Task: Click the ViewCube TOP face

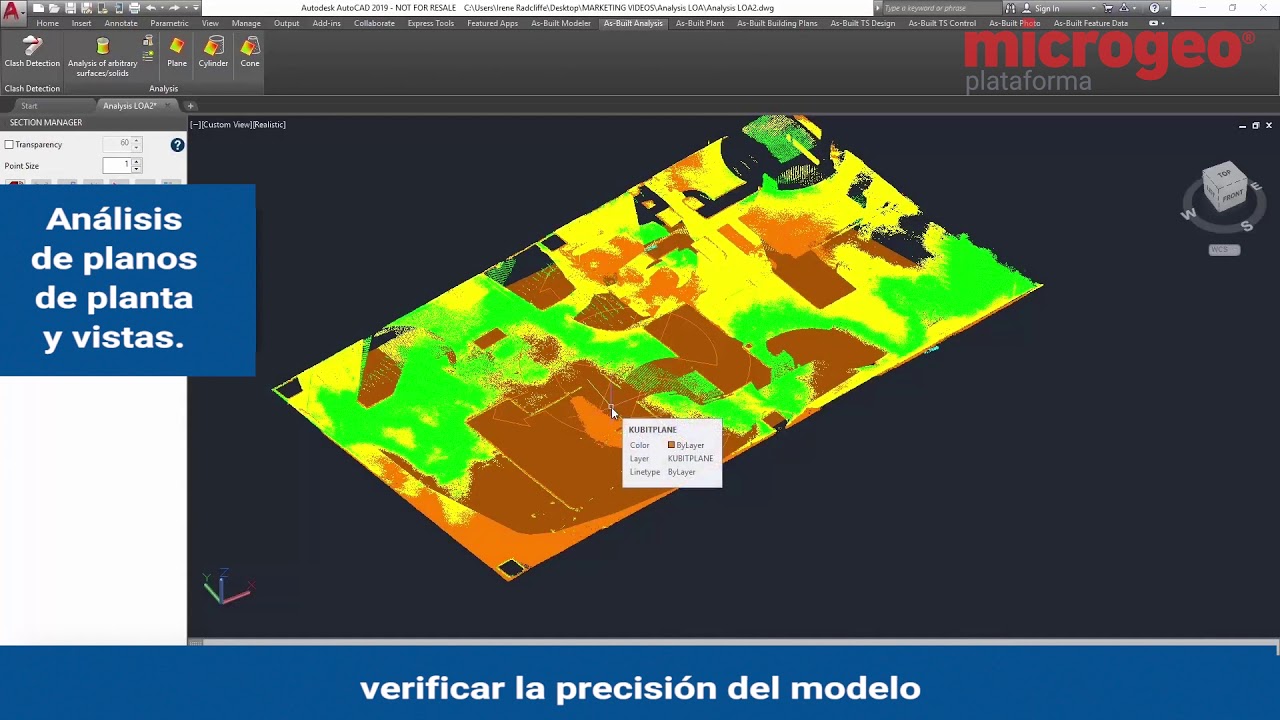Action: 1224,176
